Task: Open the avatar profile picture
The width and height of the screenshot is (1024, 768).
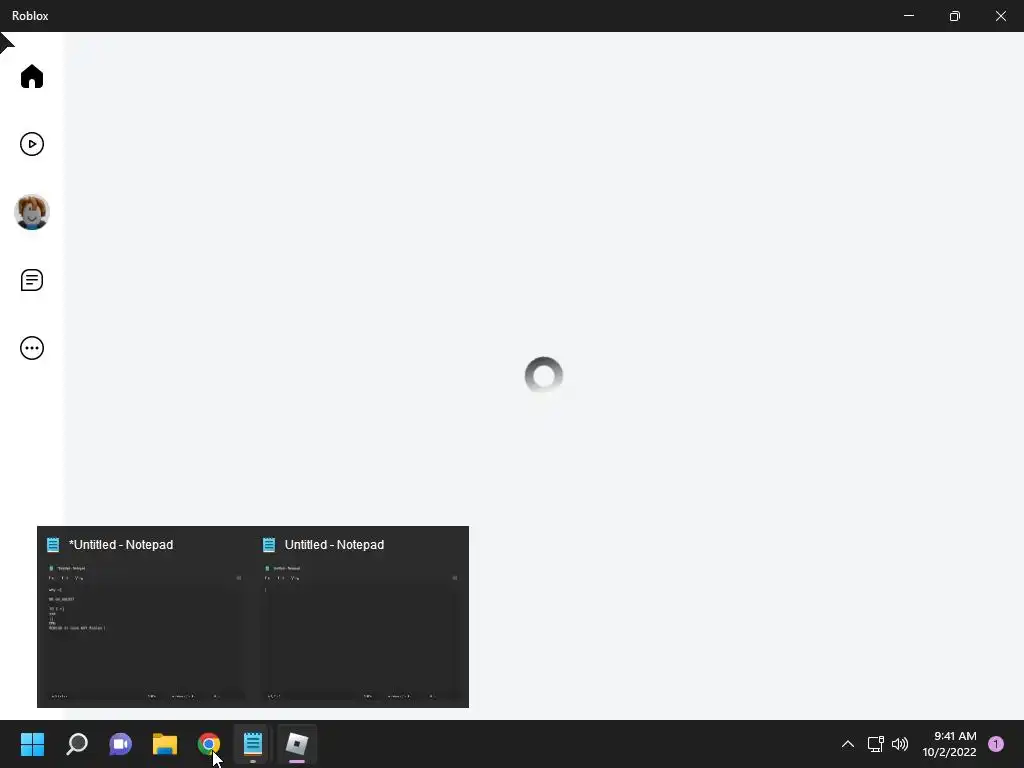Action: pyautogui.click(x=31, y=212)
